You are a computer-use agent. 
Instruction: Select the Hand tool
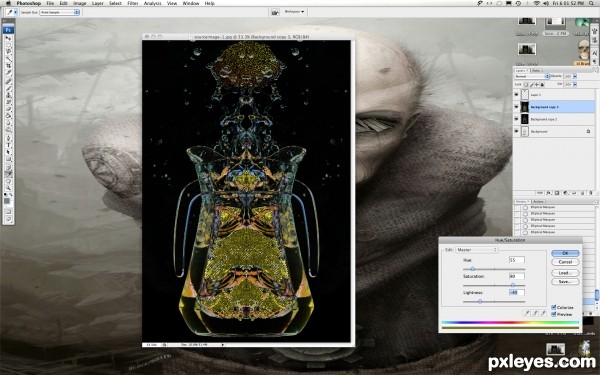[x=8, y=181]
